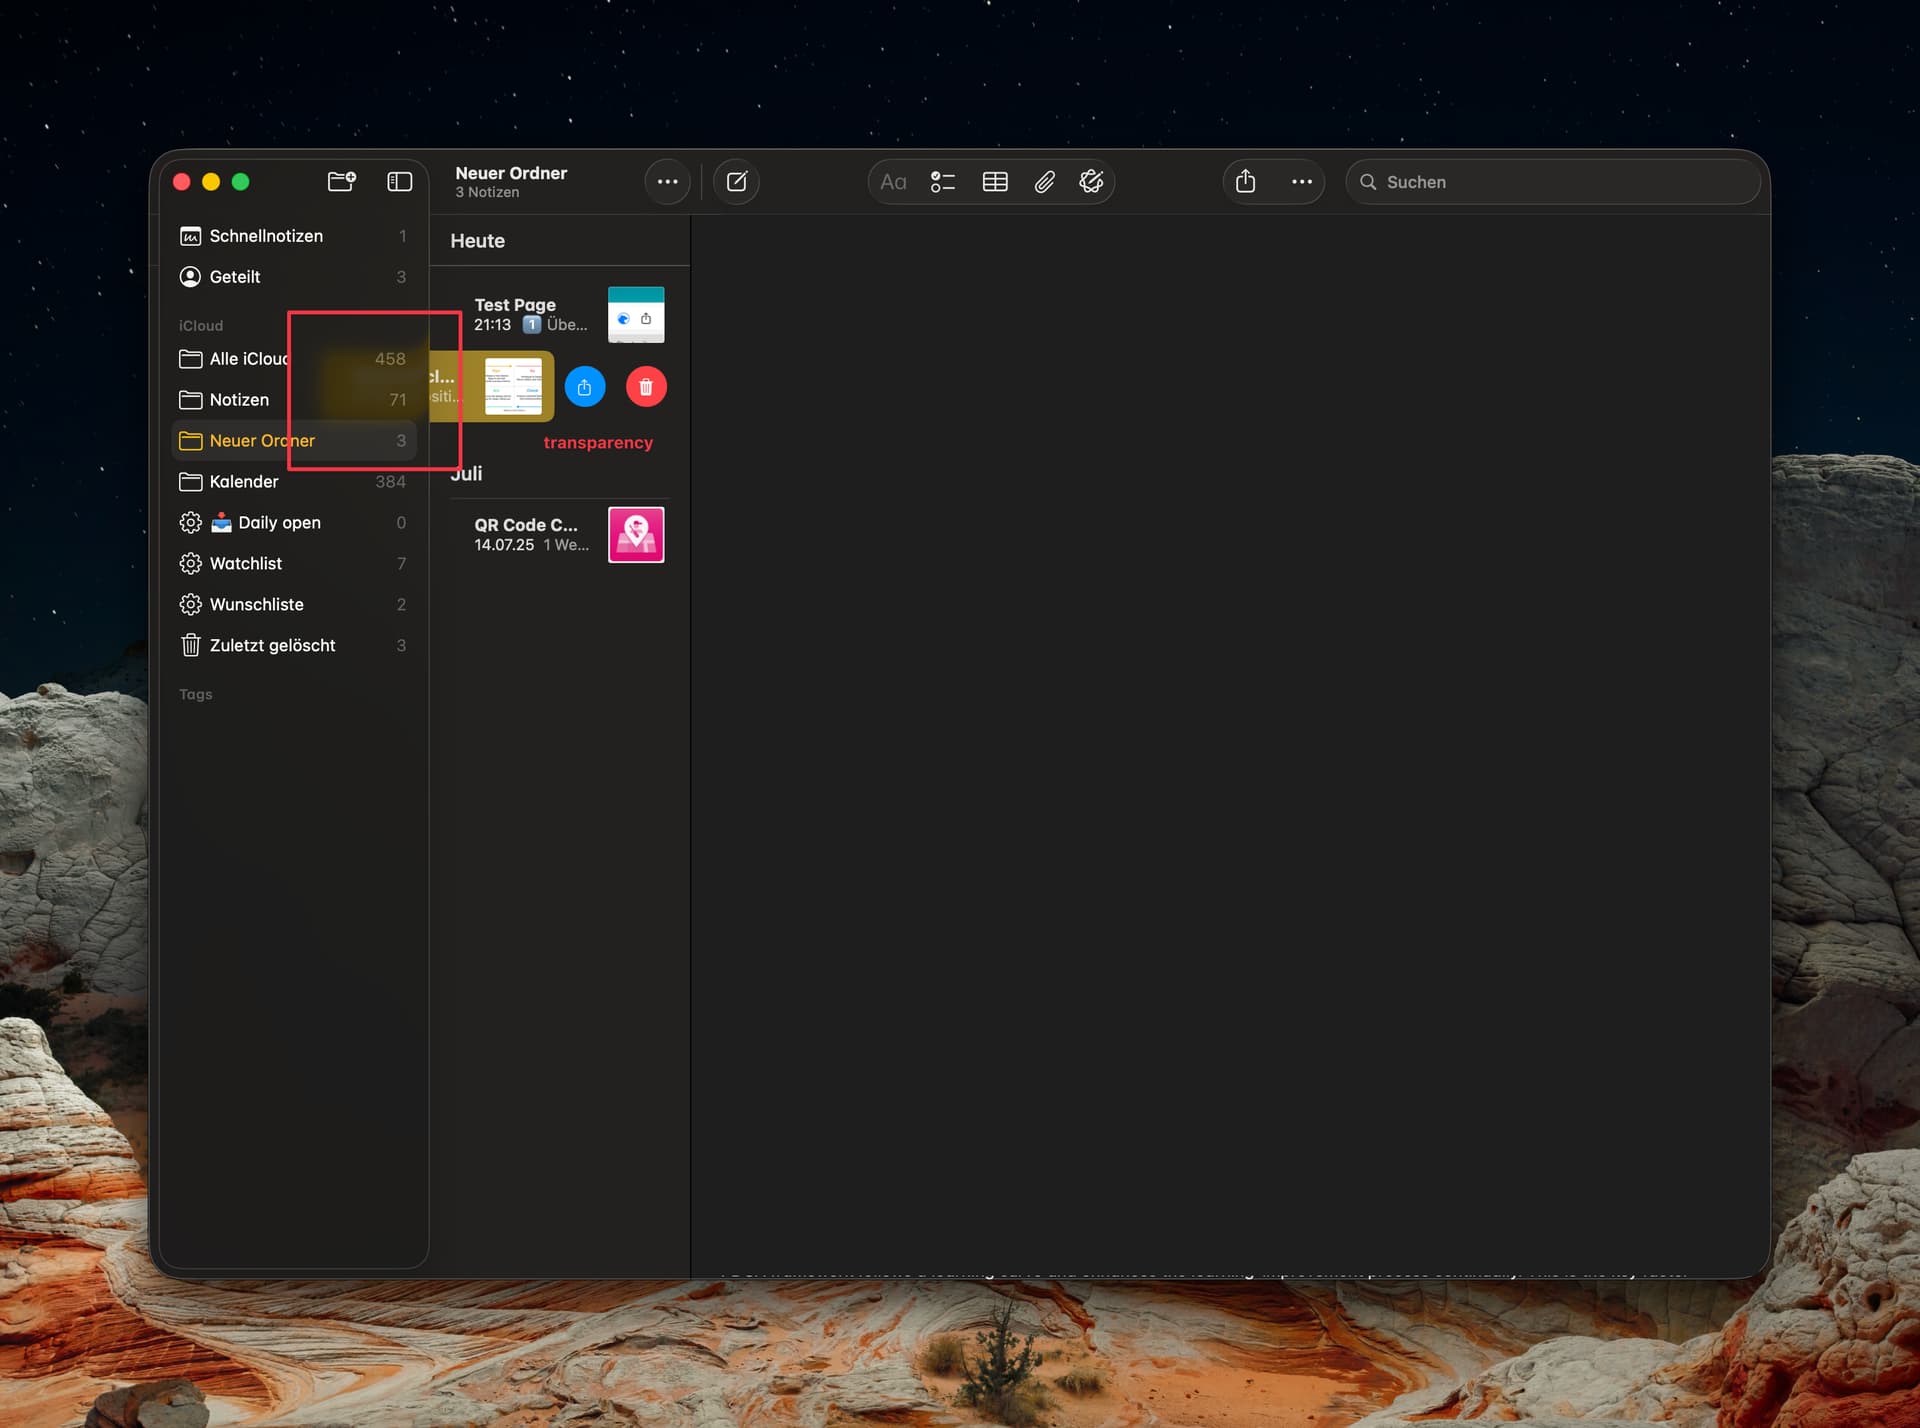Insert a checklist using toolbar icon

click(943, 182)
